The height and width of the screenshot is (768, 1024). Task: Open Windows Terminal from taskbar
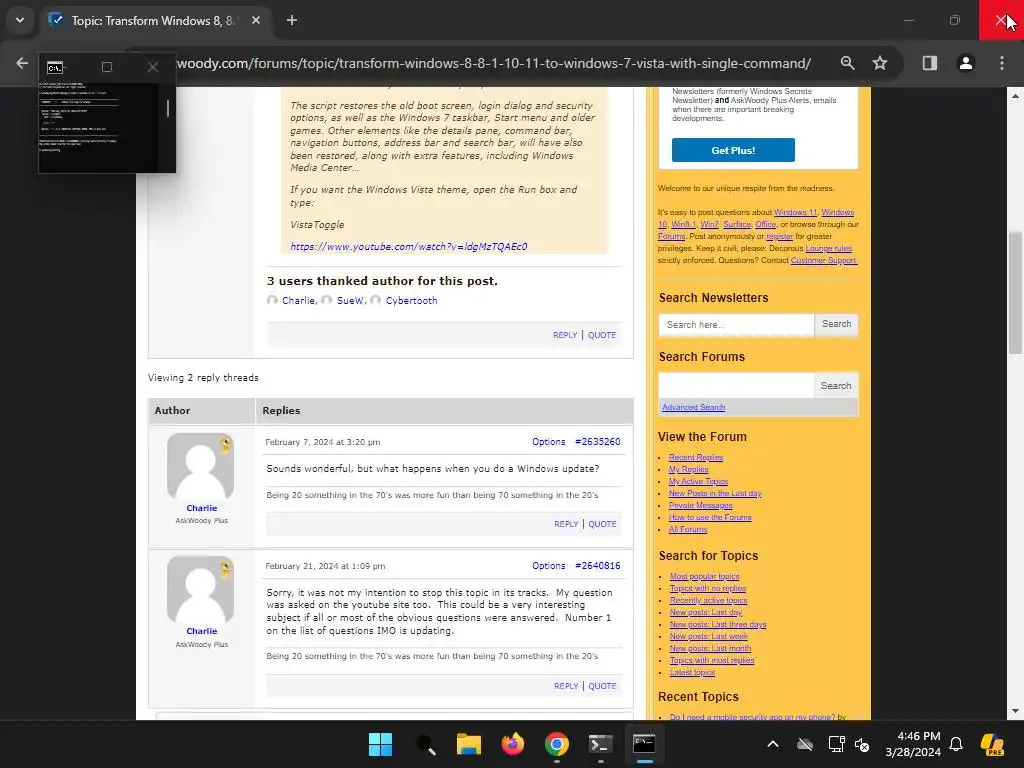(600, 744)
